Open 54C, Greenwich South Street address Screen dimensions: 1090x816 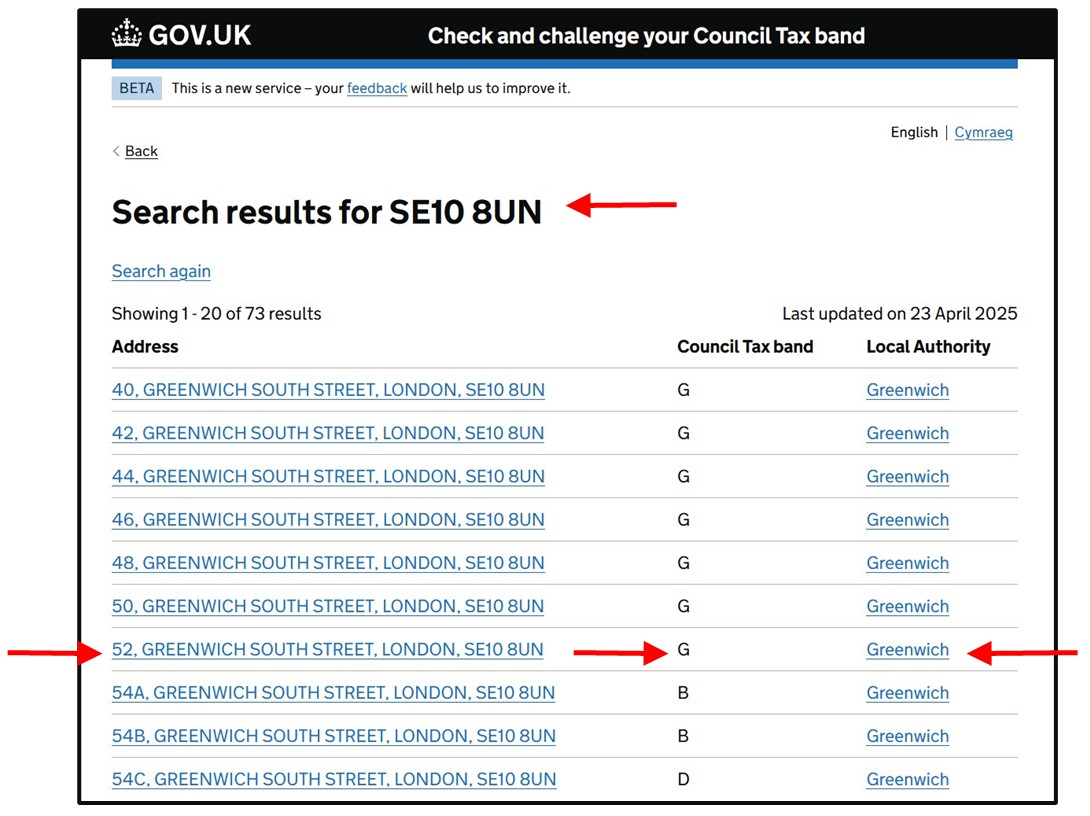tap(333, 779)
